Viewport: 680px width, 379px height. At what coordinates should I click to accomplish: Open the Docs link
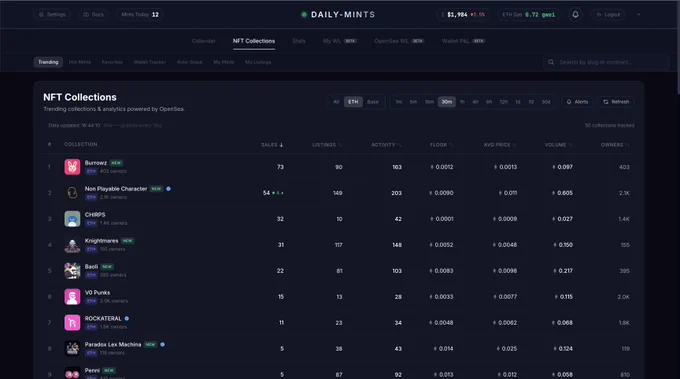click(x=93, y=14)
